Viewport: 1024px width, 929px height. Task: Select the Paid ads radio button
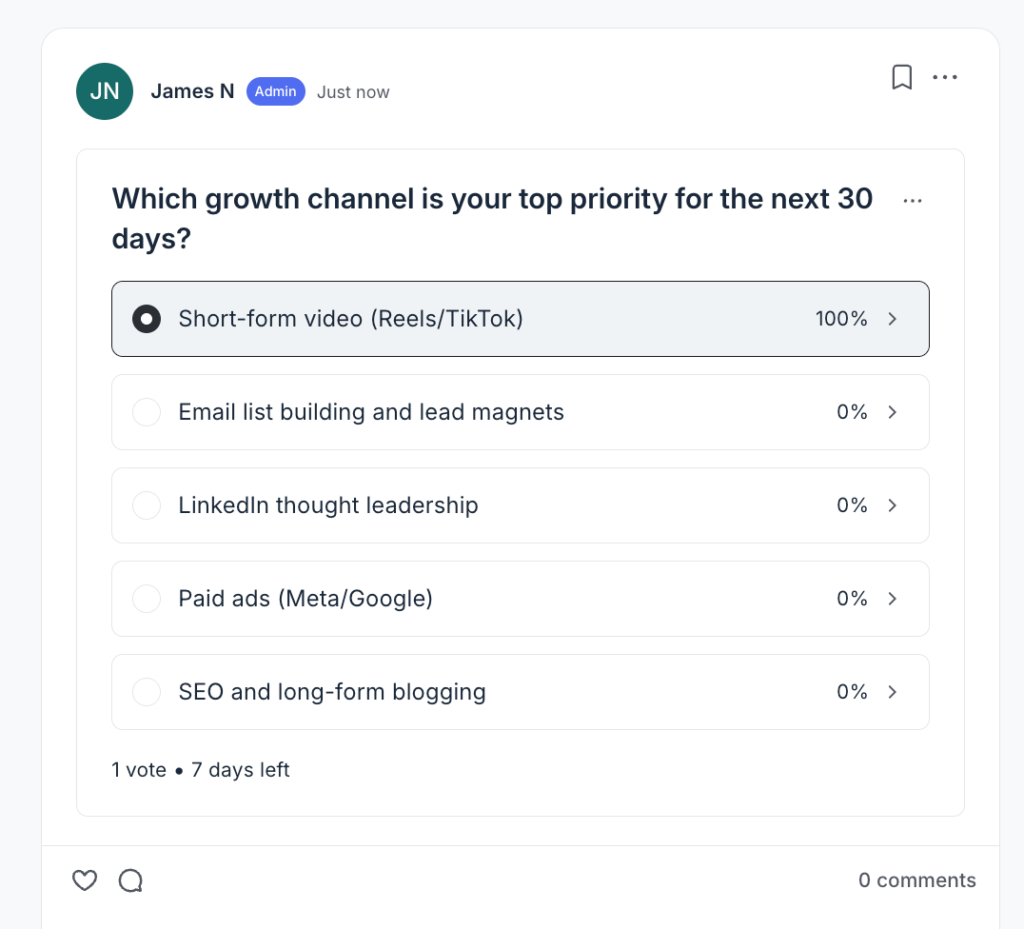(147, 599)
